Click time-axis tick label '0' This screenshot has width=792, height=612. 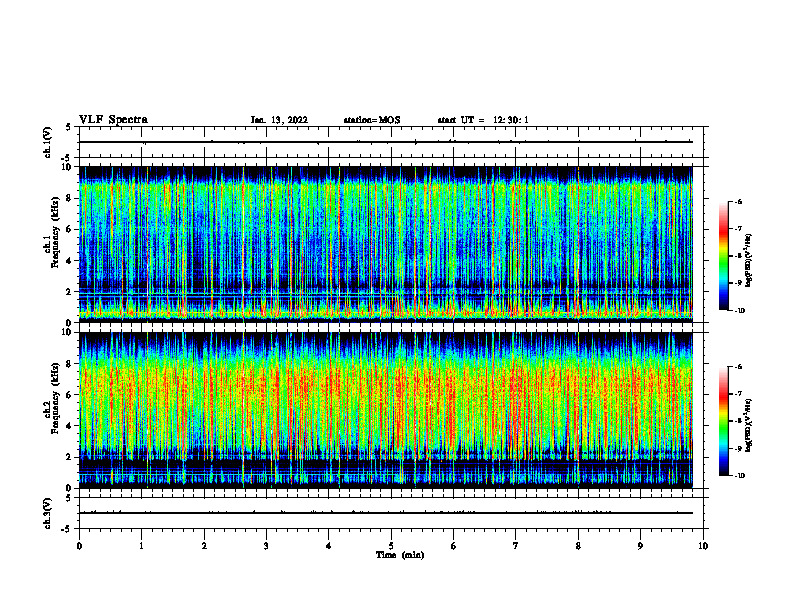79,546
